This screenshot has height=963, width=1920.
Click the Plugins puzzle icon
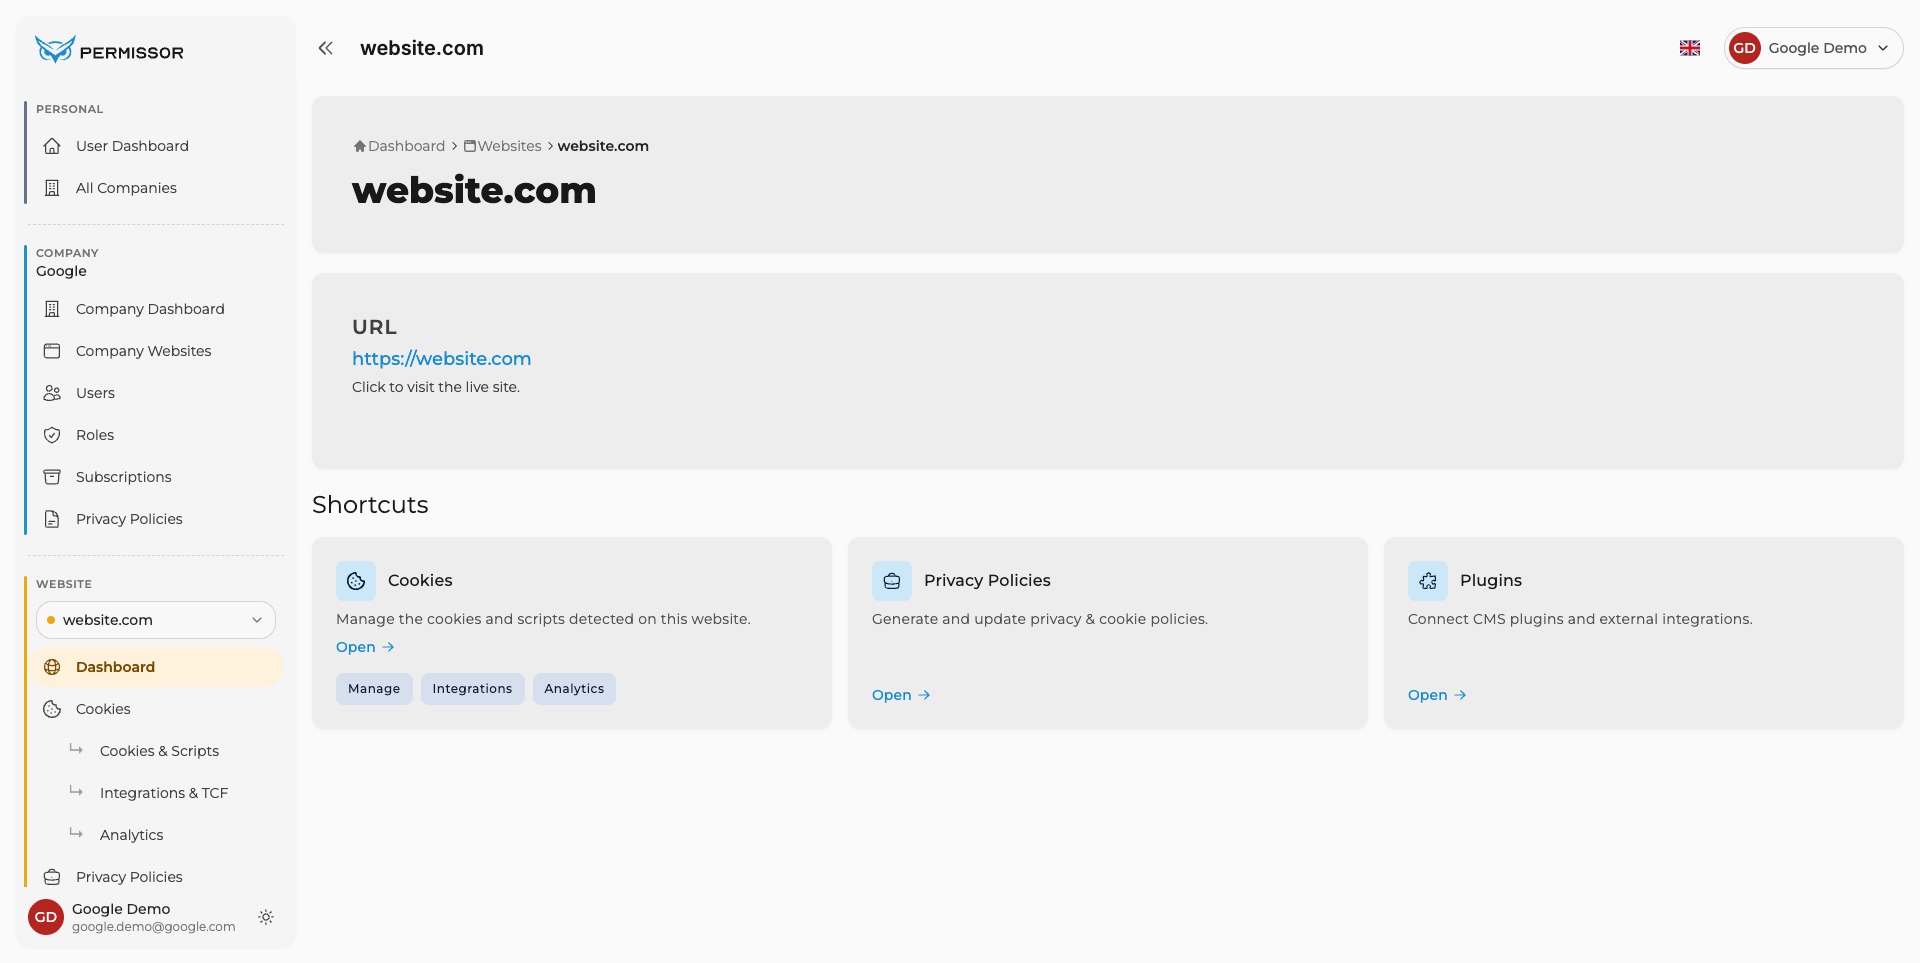click(1428, 581)
